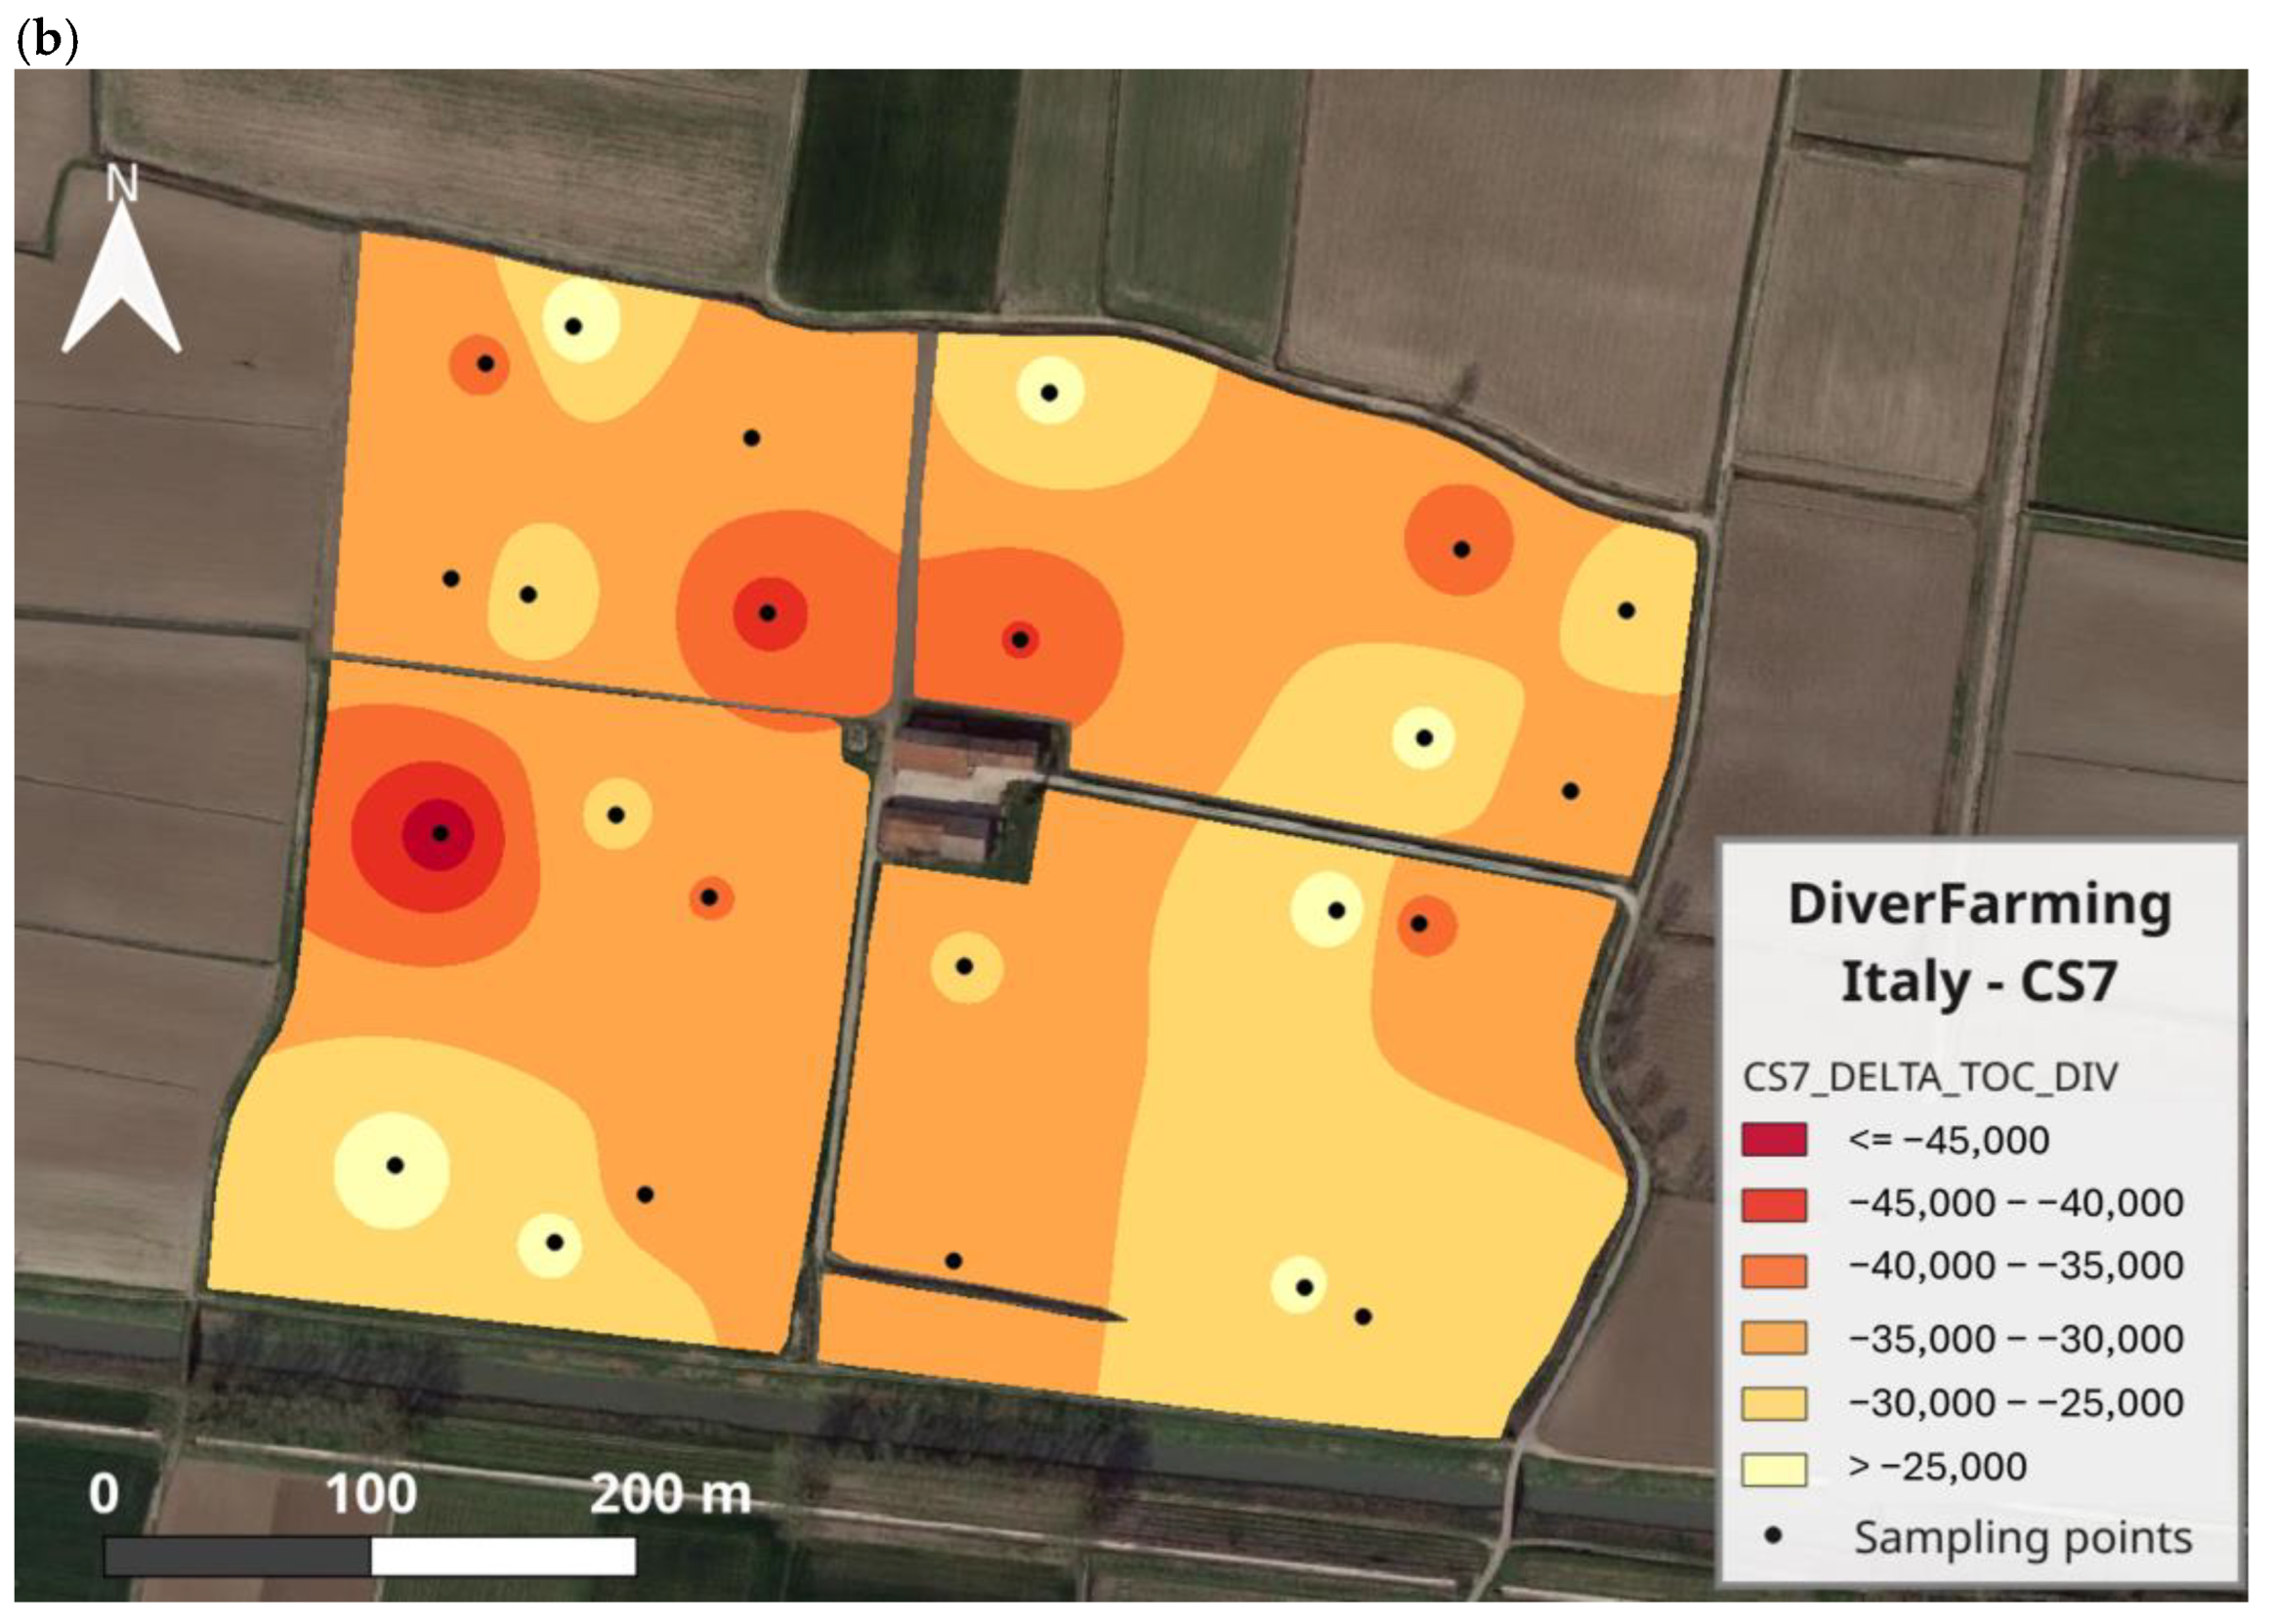Screen dimensions: 2272x1624
Task: Click the 0 scale bar label
Action: [x=104, y=1494]
